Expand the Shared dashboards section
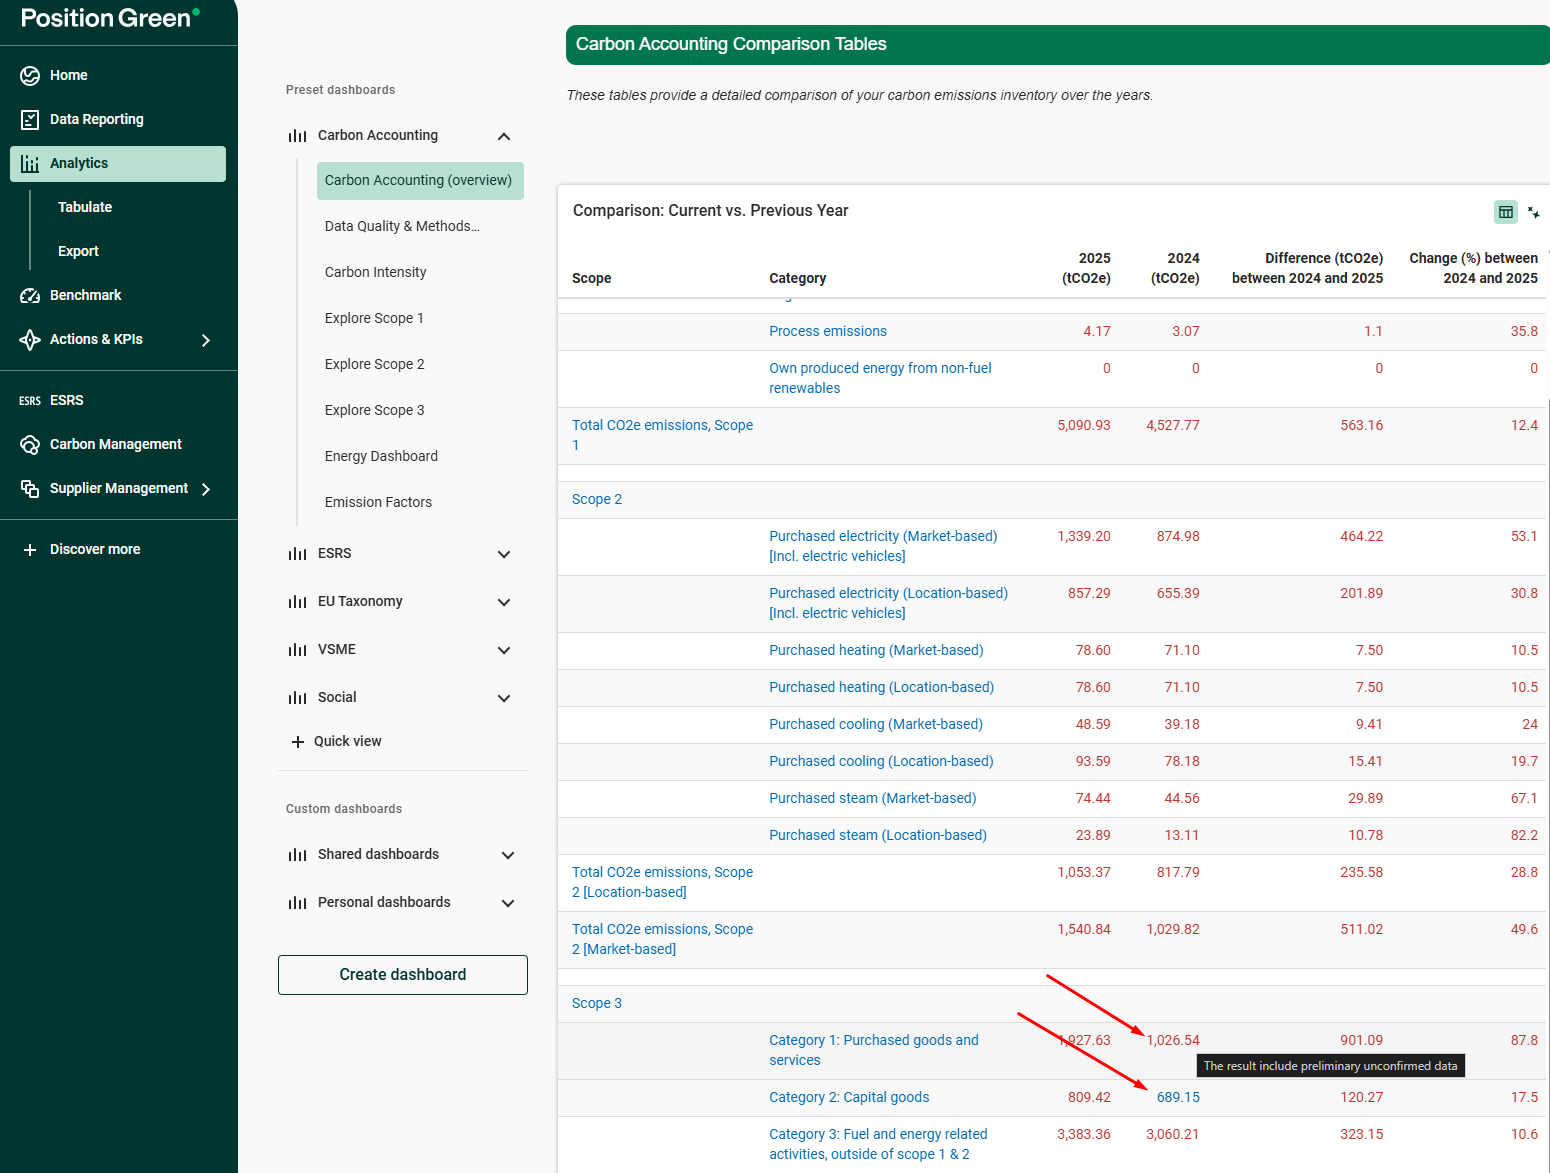The width and height of the screenshot is (1550, 1173). point(508,855)
